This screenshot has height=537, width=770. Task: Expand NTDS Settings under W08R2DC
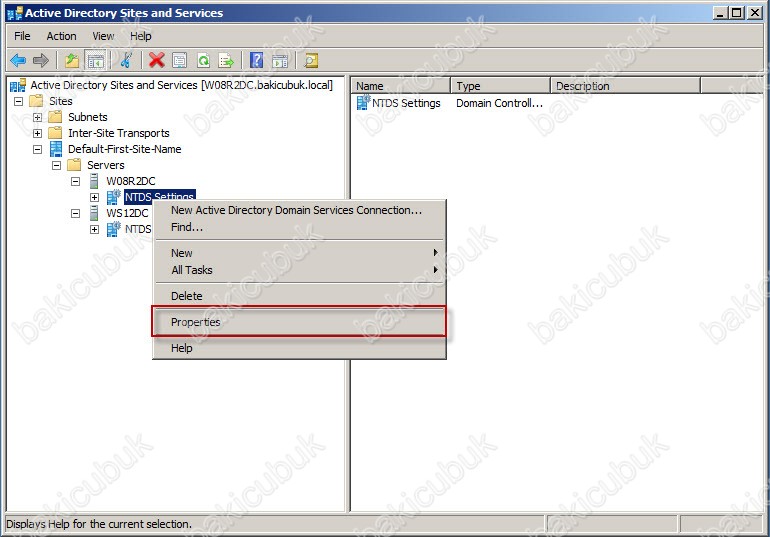[x=94, y=197]
